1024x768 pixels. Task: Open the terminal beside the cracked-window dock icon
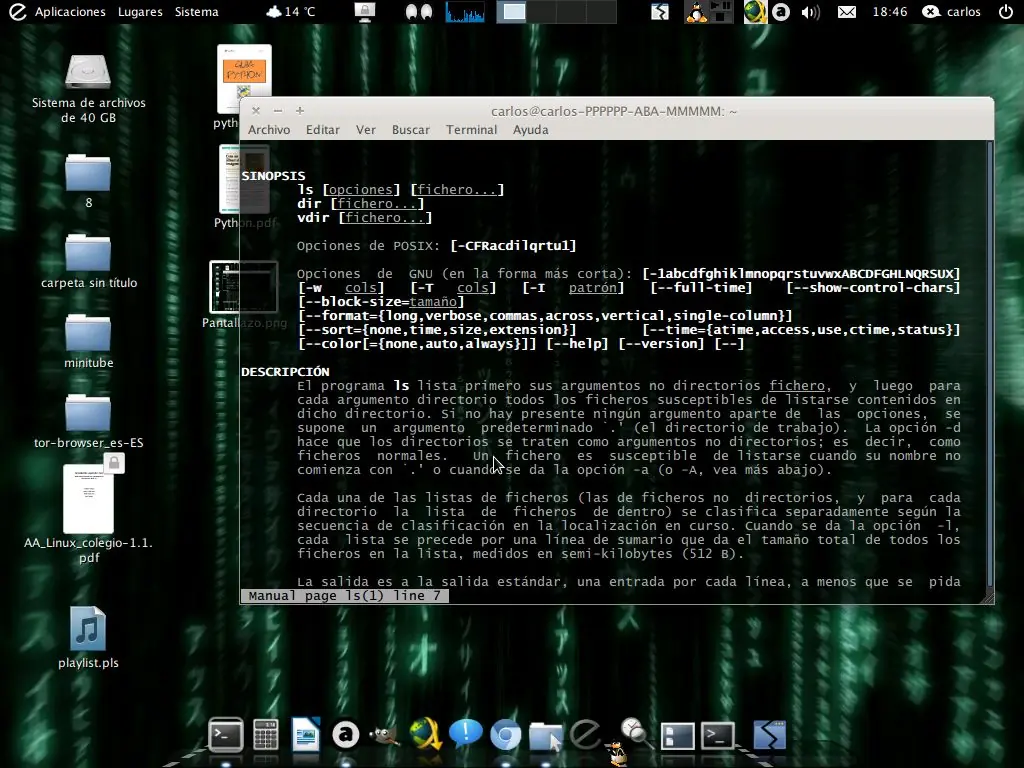718,736
